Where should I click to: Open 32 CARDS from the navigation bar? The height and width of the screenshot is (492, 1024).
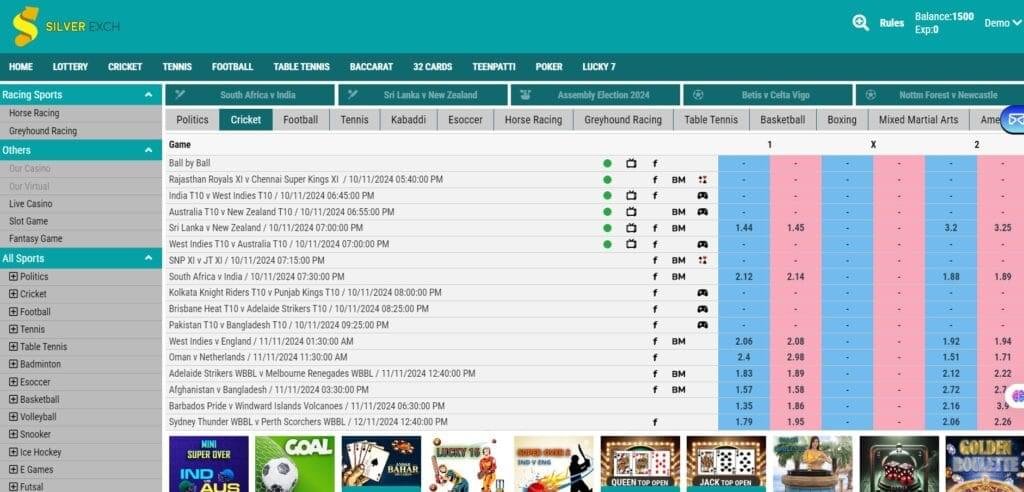[x=432, y=67]
